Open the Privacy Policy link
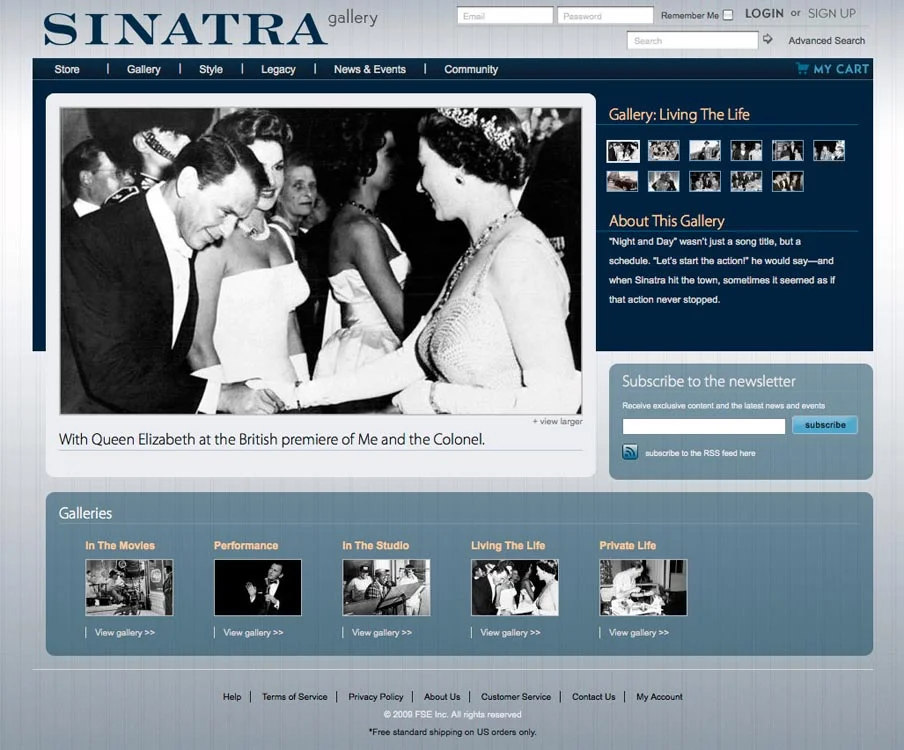 point(375,696)
